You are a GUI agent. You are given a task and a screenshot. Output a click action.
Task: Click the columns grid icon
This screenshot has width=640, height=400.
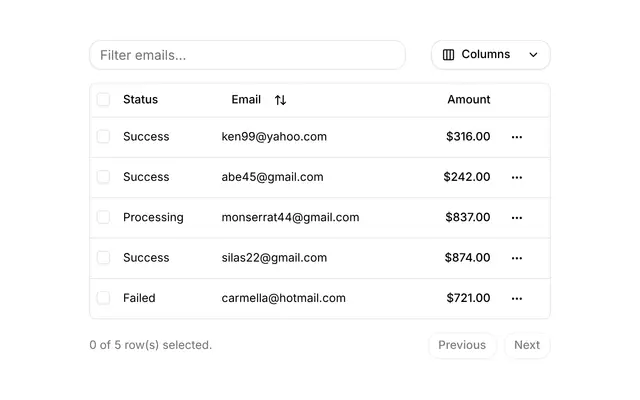click(x=448, y=55)
